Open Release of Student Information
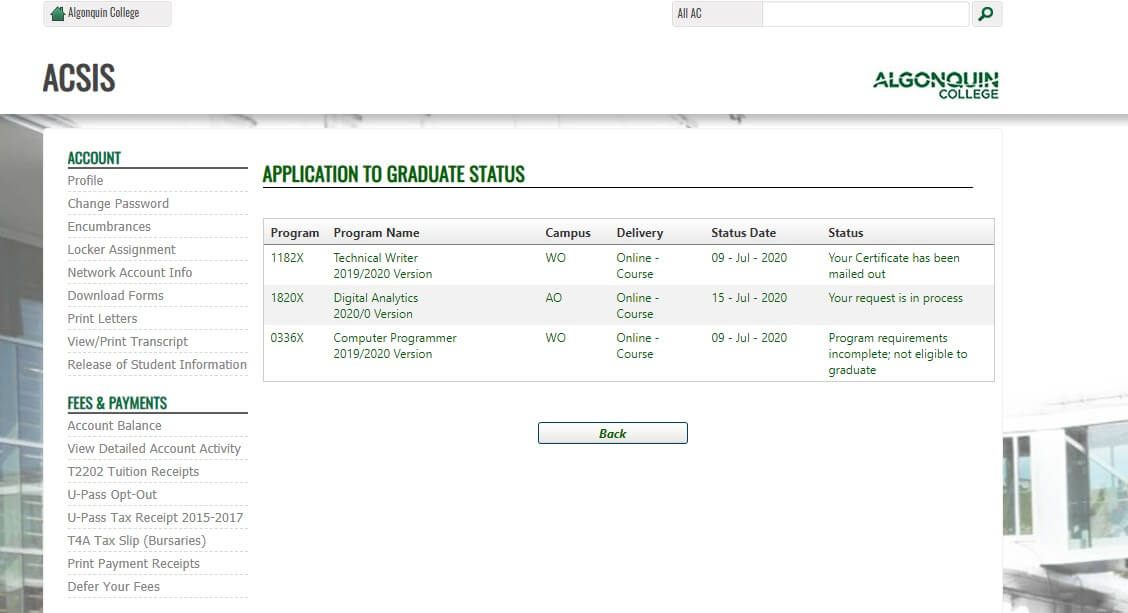1128x613 pixels. [157, 365]
